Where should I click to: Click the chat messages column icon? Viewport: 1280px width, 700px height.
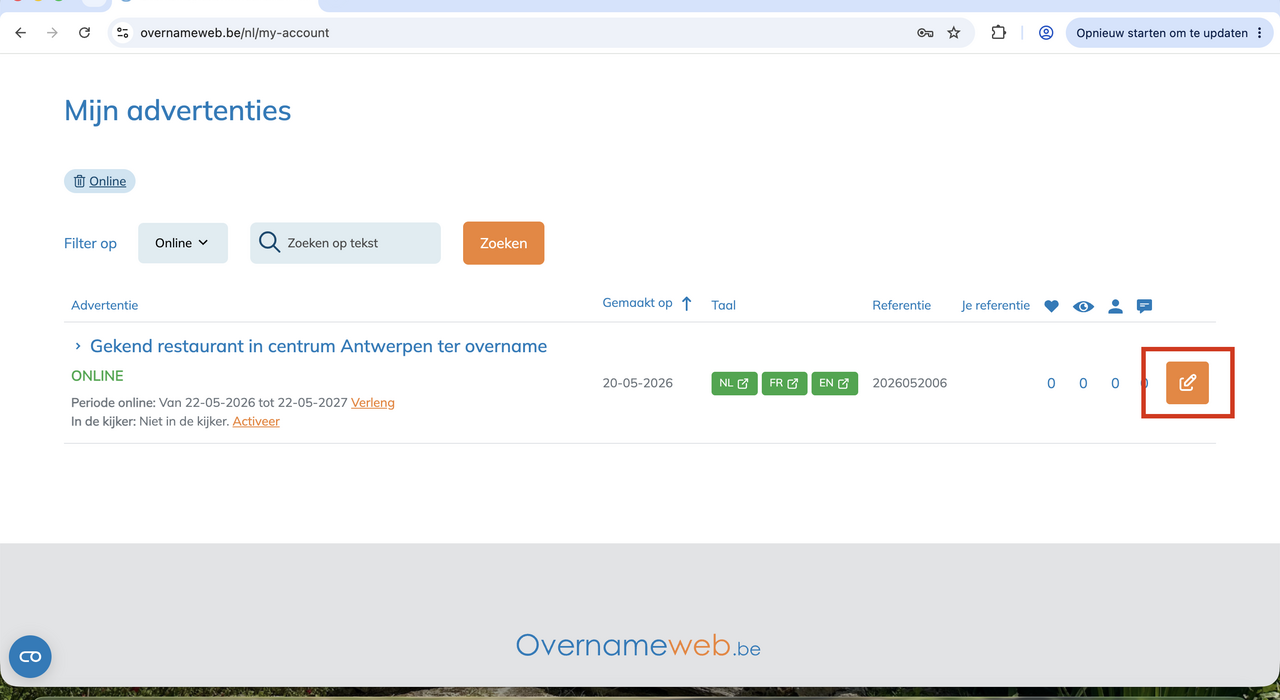[1145, 306]
